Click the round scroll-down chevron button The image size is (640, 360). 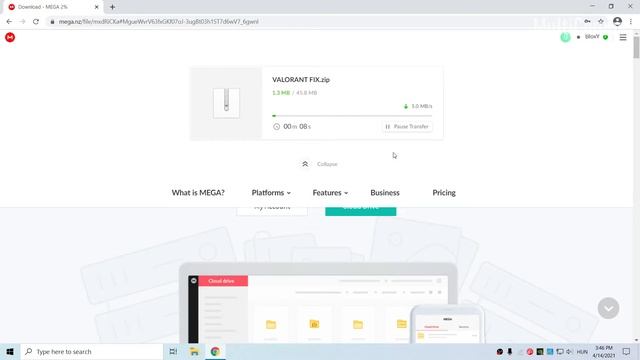coord(608,308)
